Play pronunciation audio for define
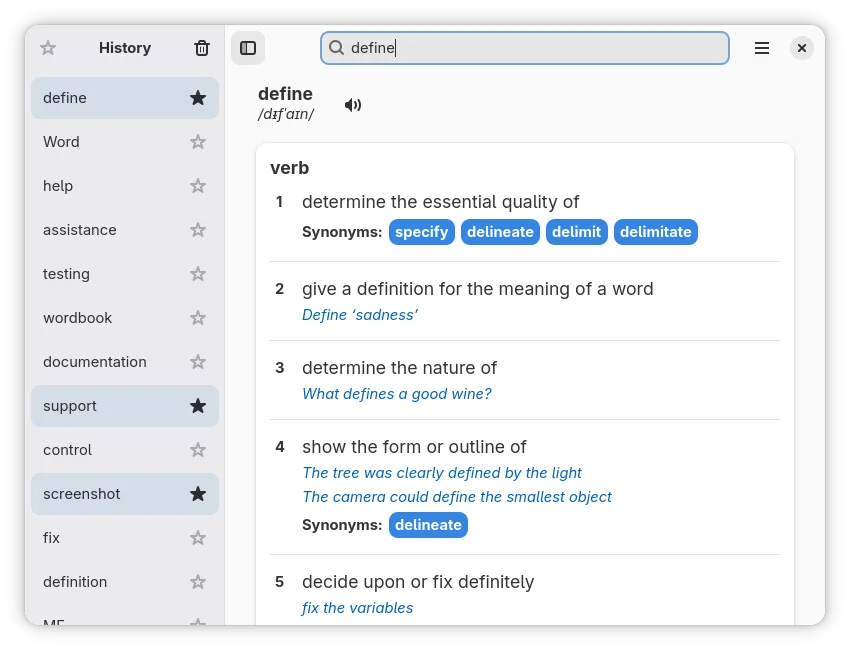The height and width of the screenshot is (650, 850). 353,105
